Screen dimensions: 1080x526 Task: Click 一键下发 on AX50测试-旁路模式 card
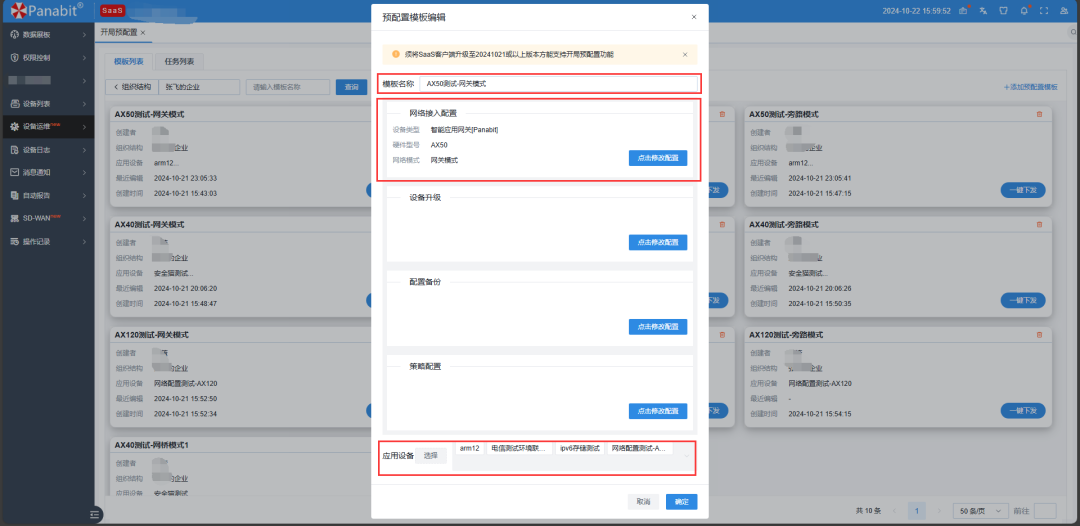point(1023,190)
